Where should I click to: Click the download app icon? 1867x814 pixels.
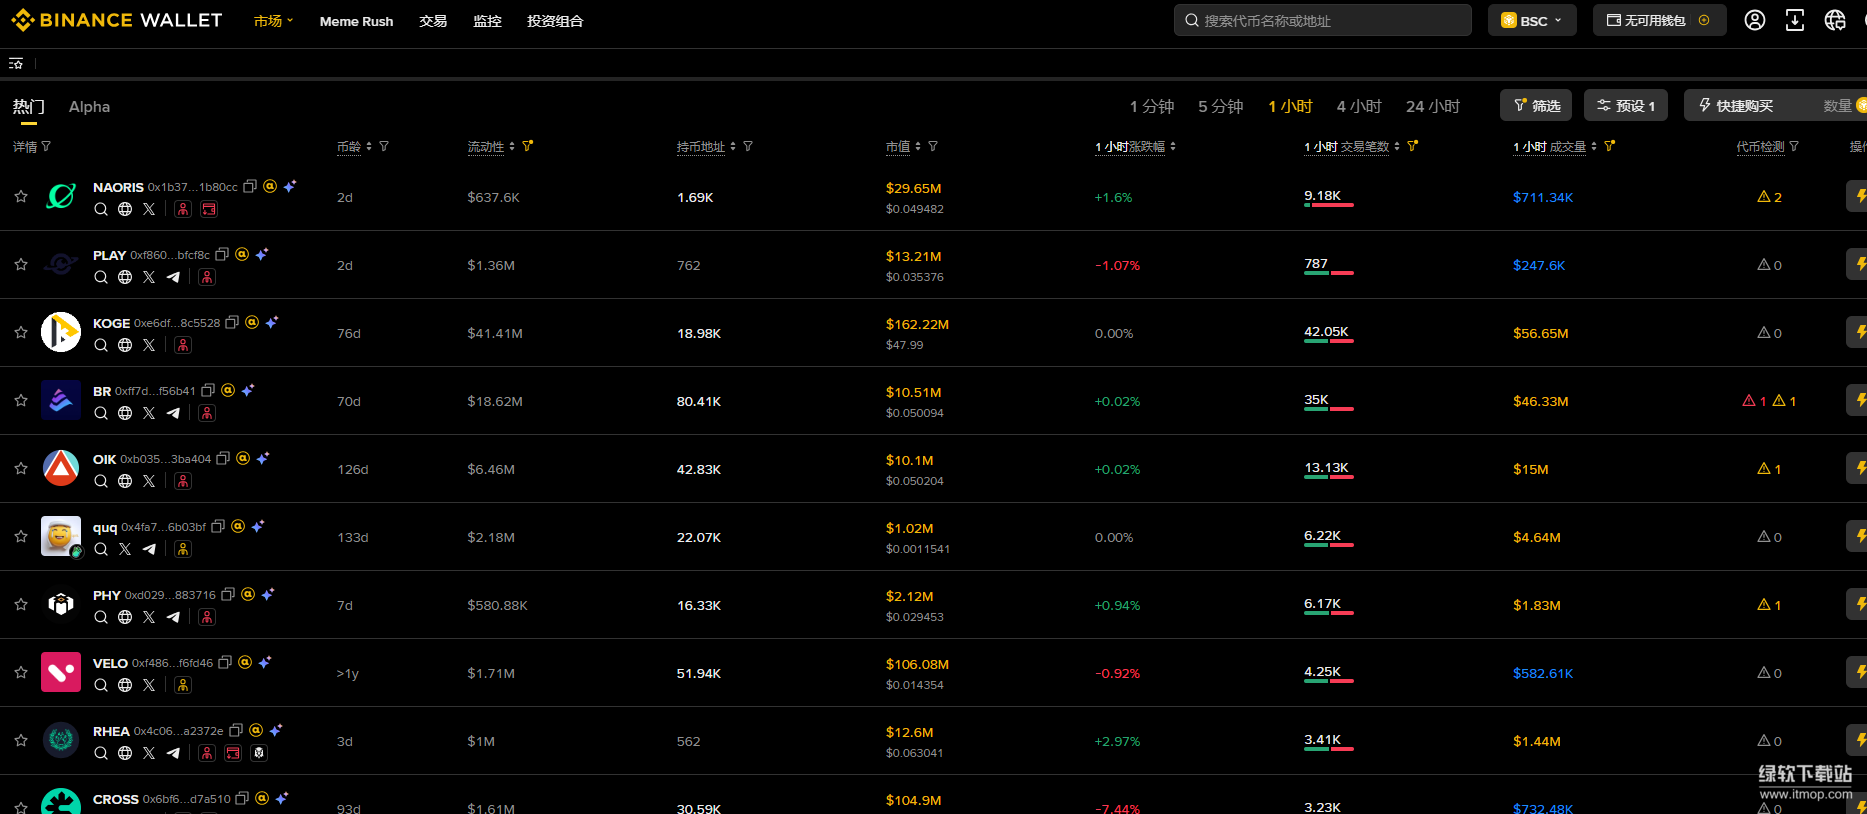click(x=1795, y=20)
